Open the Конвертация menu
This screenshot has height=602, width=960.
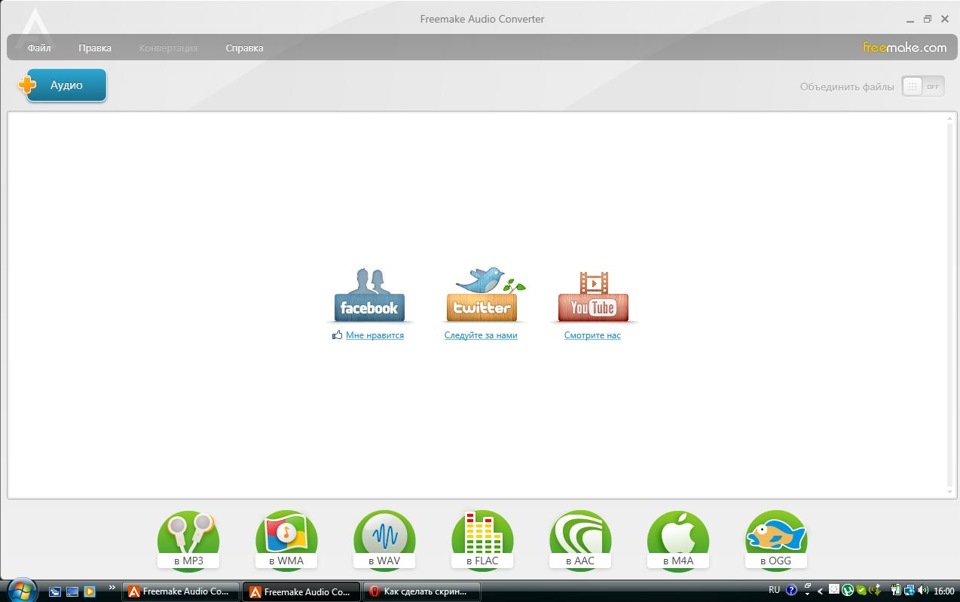coord(168,48)
